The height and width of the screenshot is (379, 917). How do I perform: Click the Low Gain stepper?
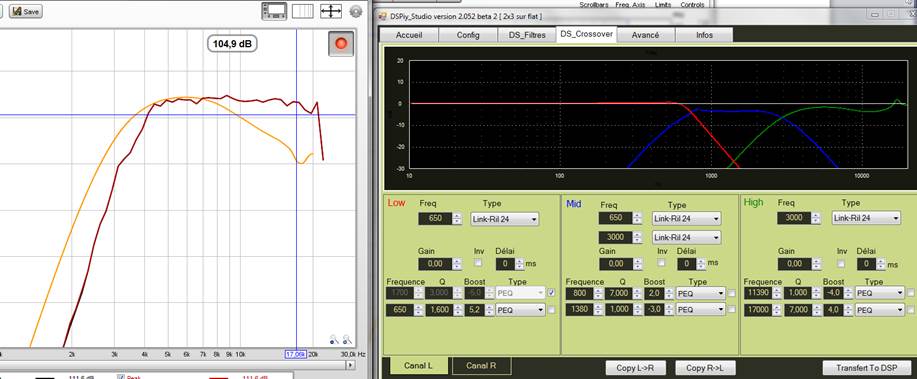tap(457, 264)
